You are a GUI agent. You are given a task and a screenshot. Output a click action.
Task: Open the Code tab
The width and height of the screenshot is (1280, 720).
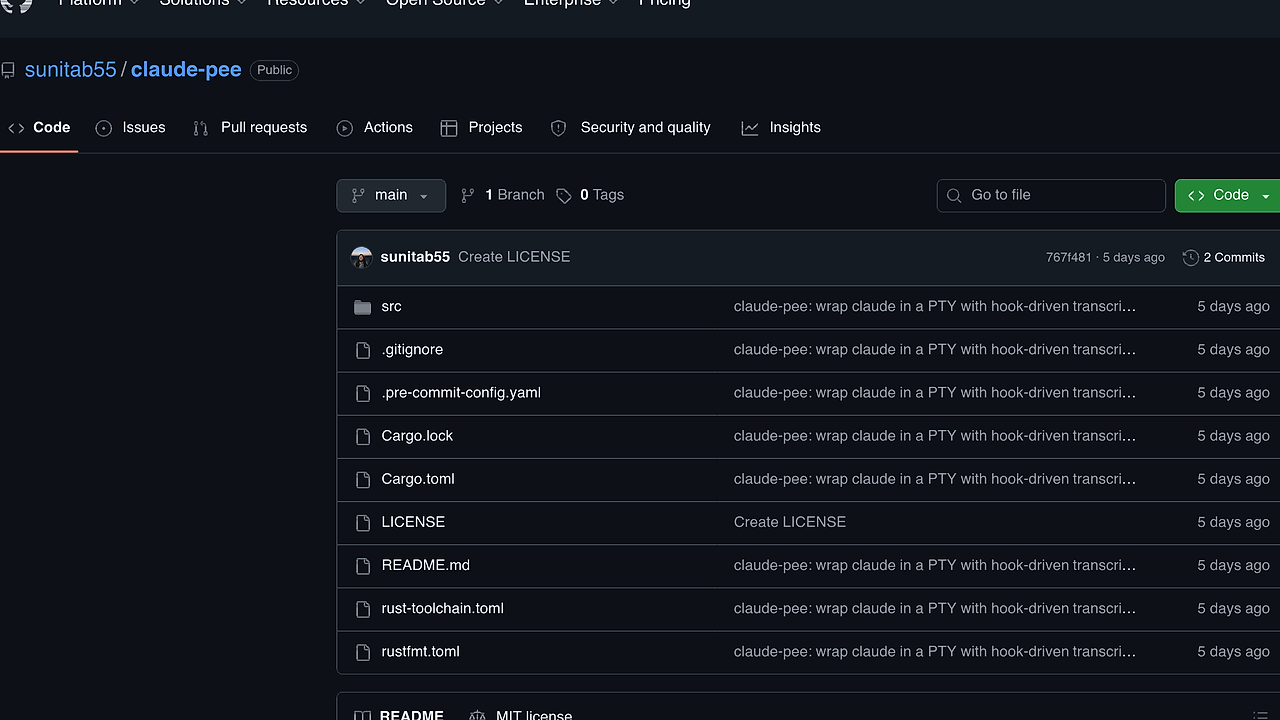point(39,128)
